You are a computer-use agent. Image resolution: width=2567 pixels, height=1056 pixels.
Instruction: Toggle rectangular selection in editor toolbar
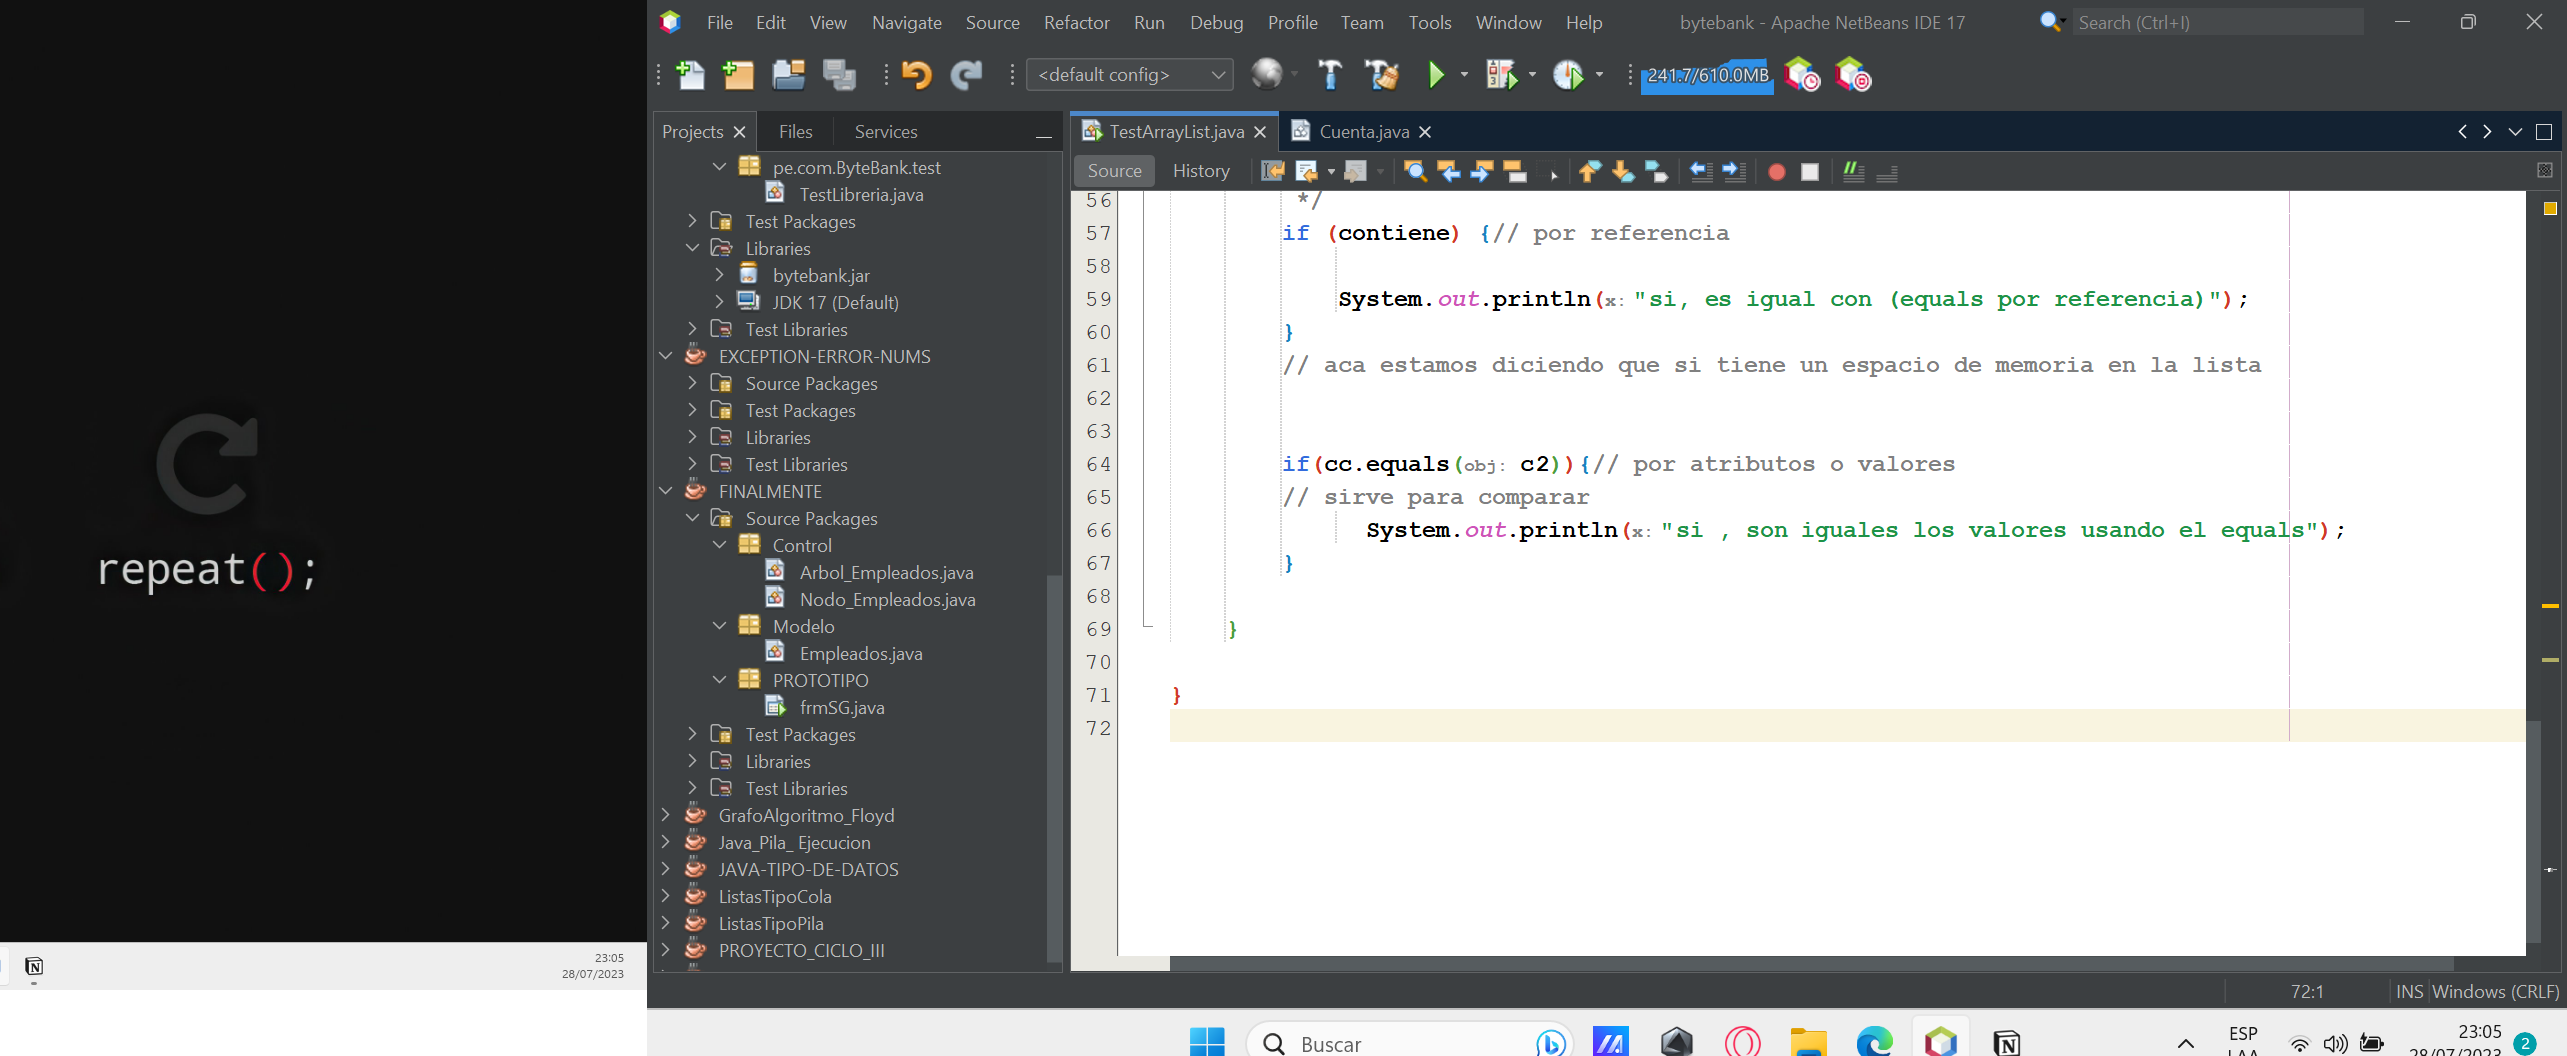pos(1548,172)
